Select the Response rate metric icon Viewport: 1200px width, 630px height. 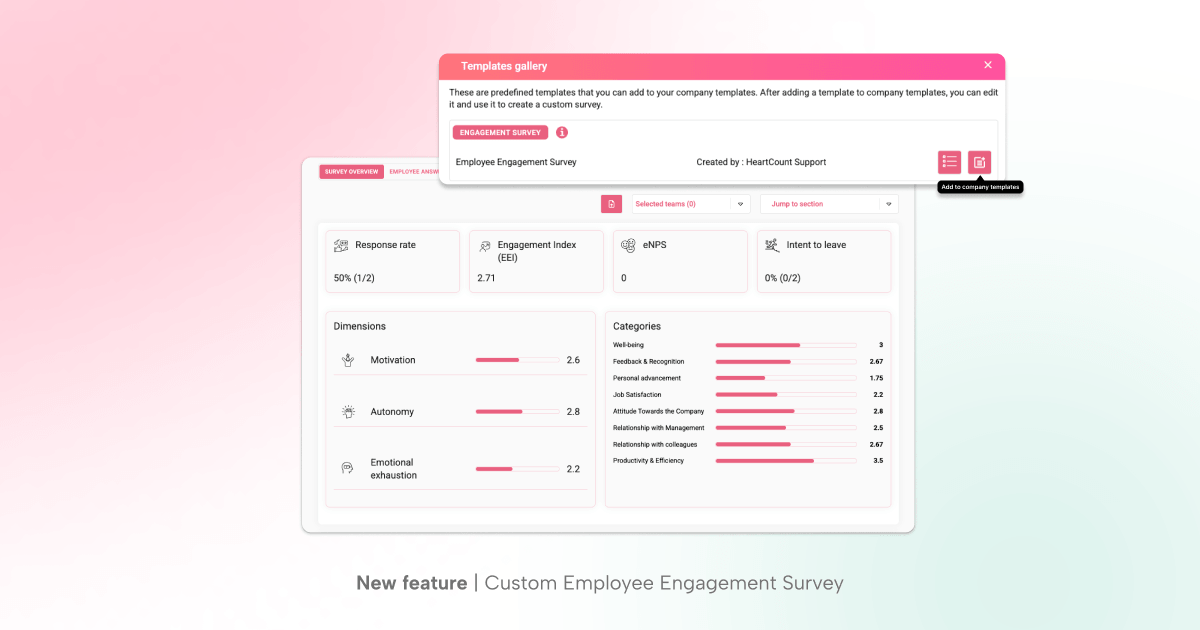(340, 243)
